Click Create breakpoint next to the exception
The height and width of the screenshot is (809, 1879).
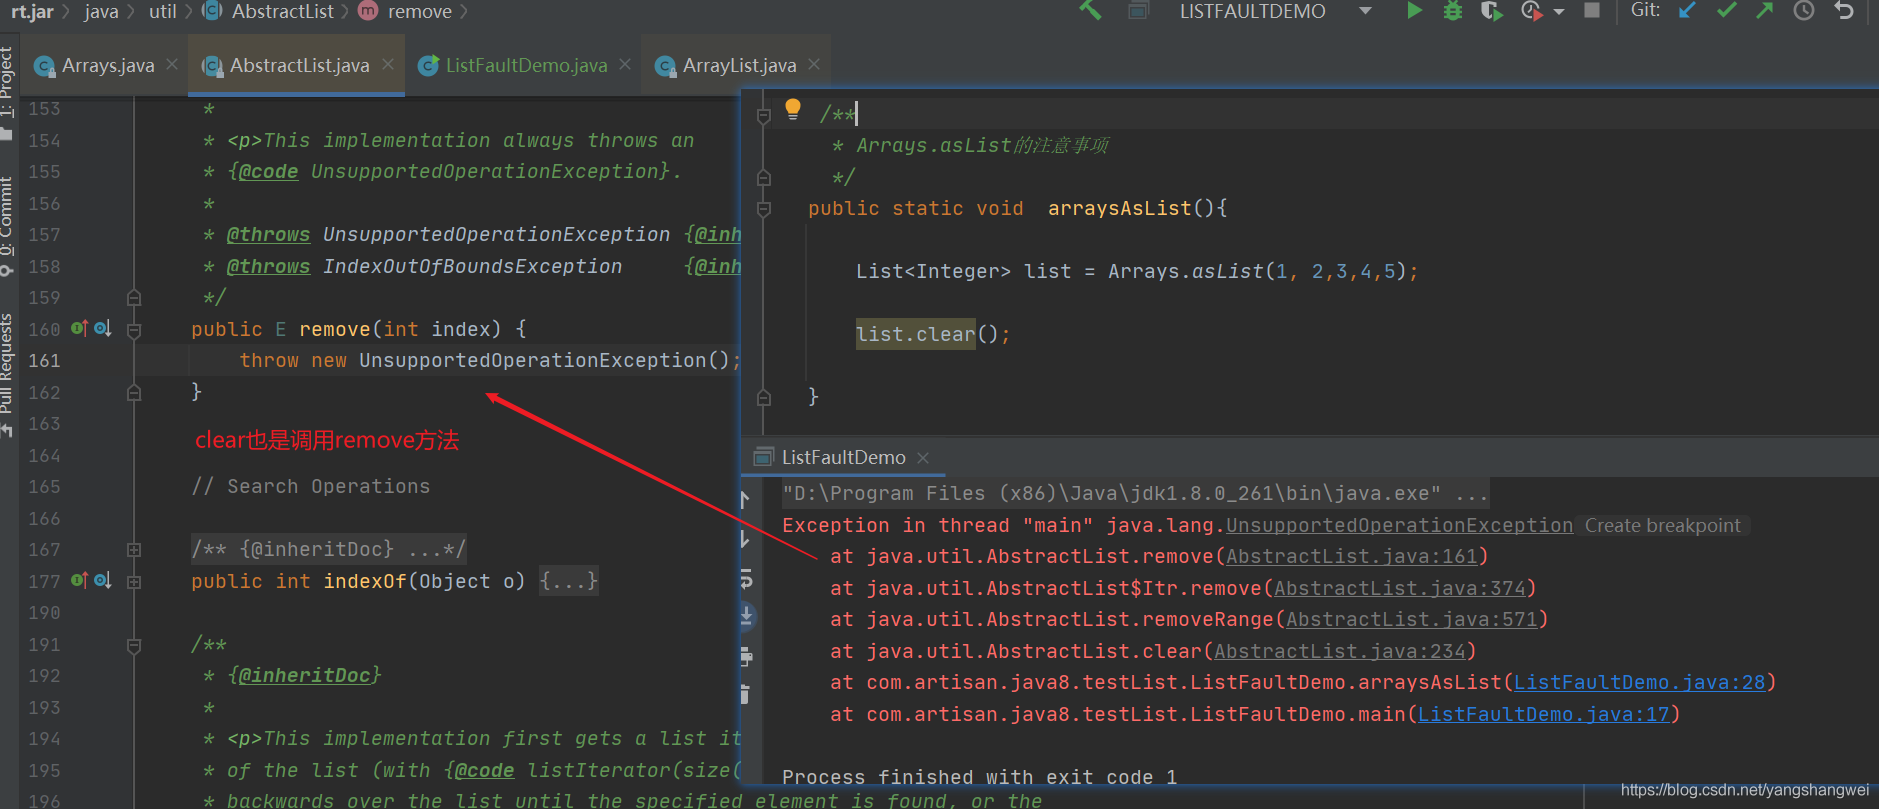coord(1662,526)
